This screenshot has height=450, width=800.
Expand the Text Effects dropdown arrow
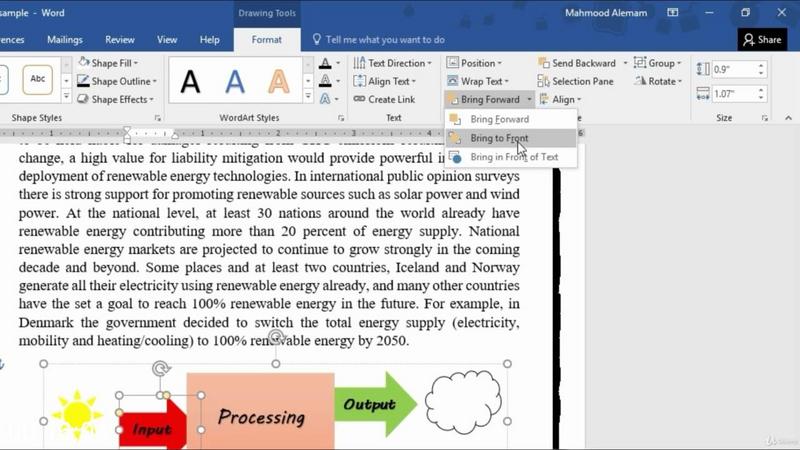337,99
